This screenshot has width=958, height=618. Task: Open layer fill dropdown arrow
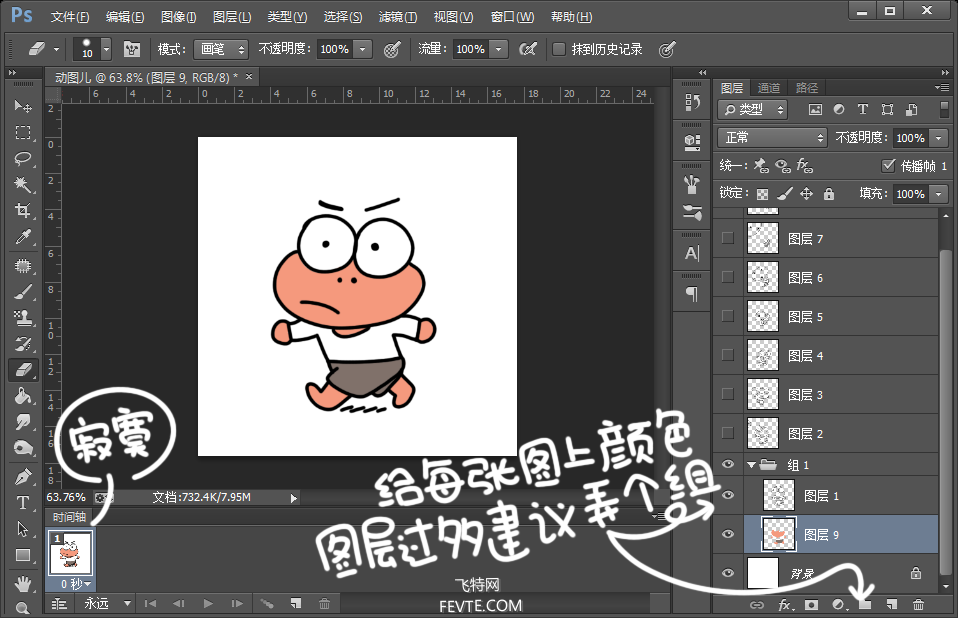point(938,194)
